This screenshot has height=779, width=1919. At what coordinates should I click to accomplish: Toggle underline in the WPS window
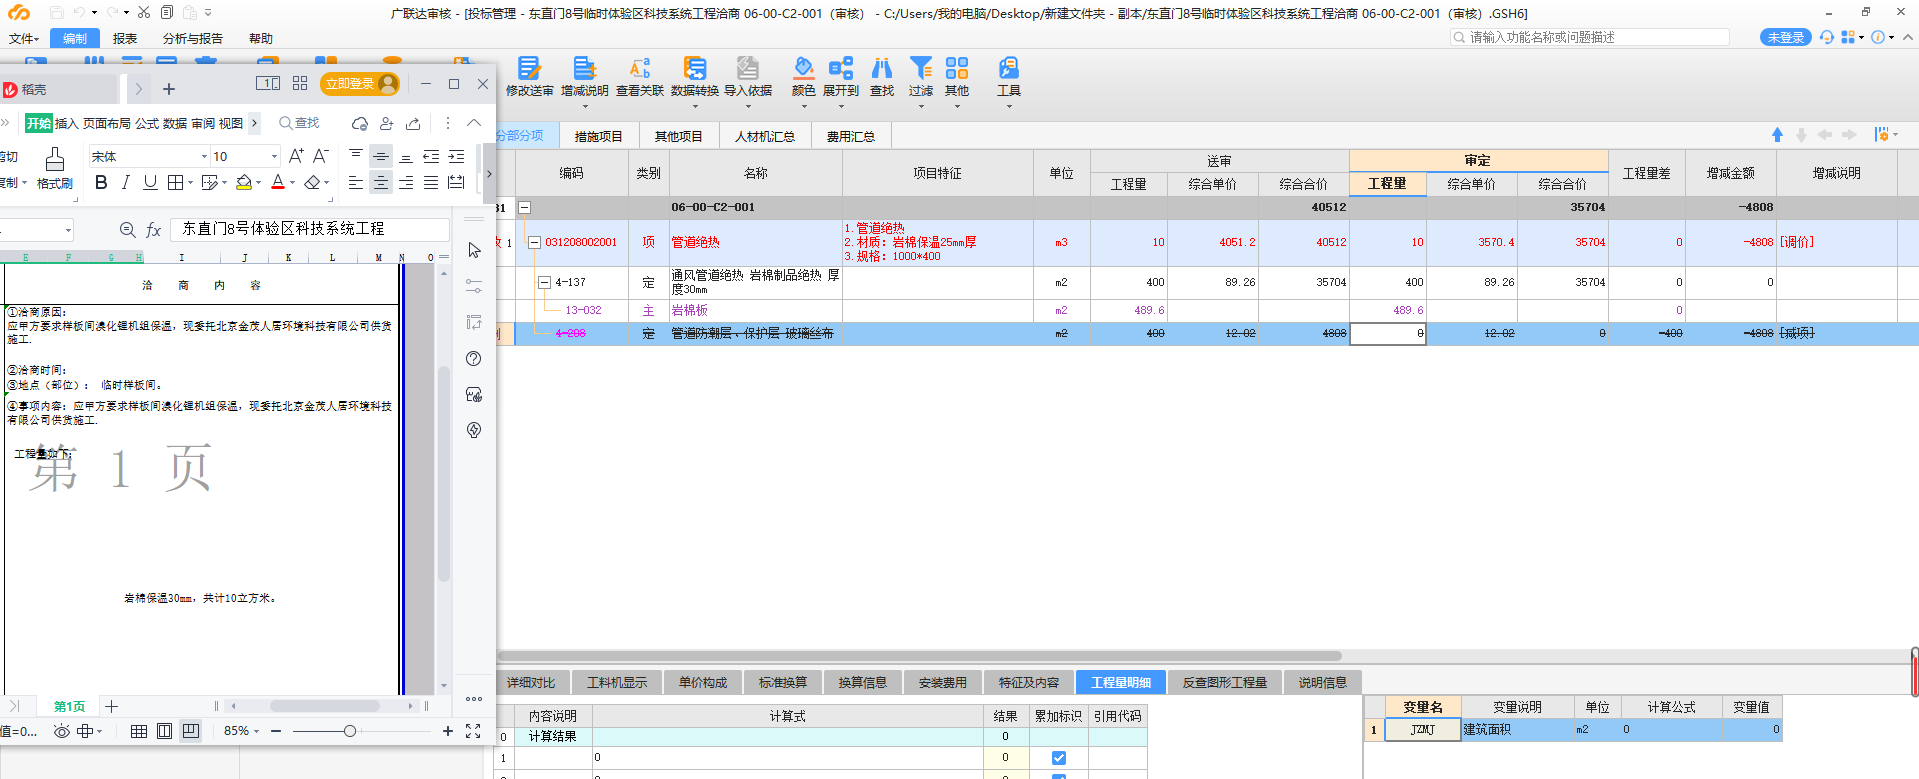pos(150,182)
